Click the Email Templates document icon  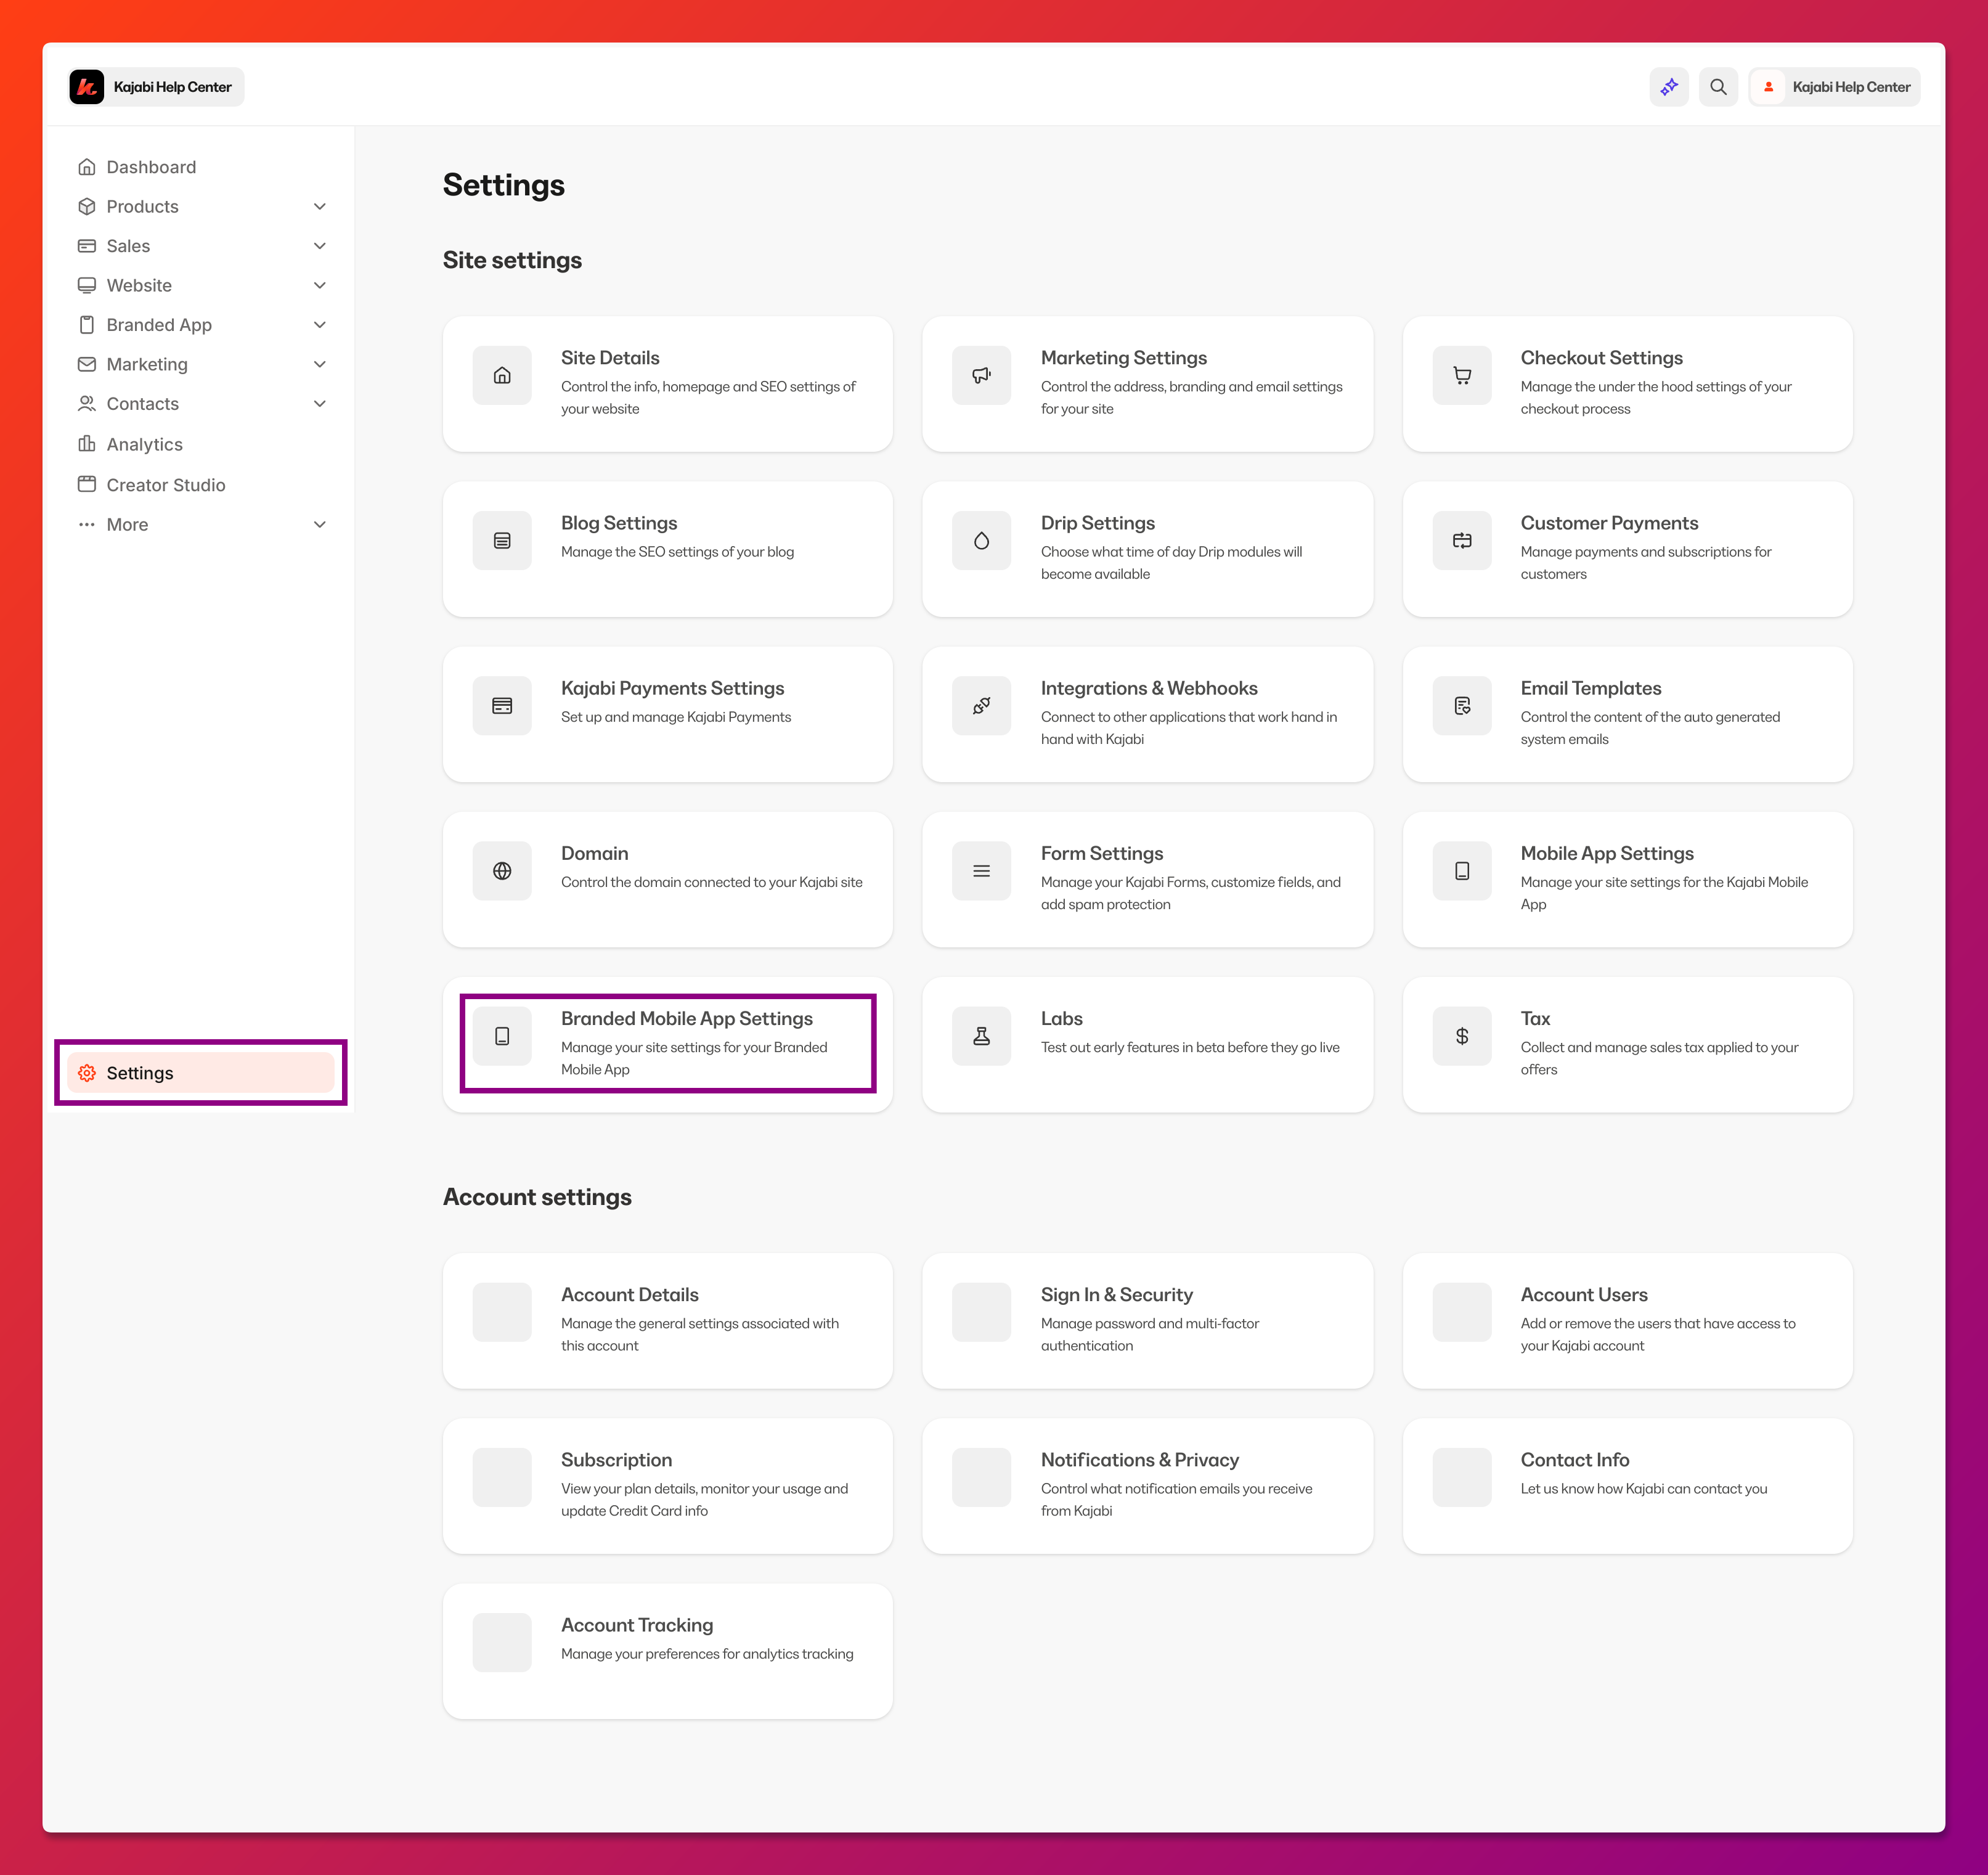[1462, 706]
